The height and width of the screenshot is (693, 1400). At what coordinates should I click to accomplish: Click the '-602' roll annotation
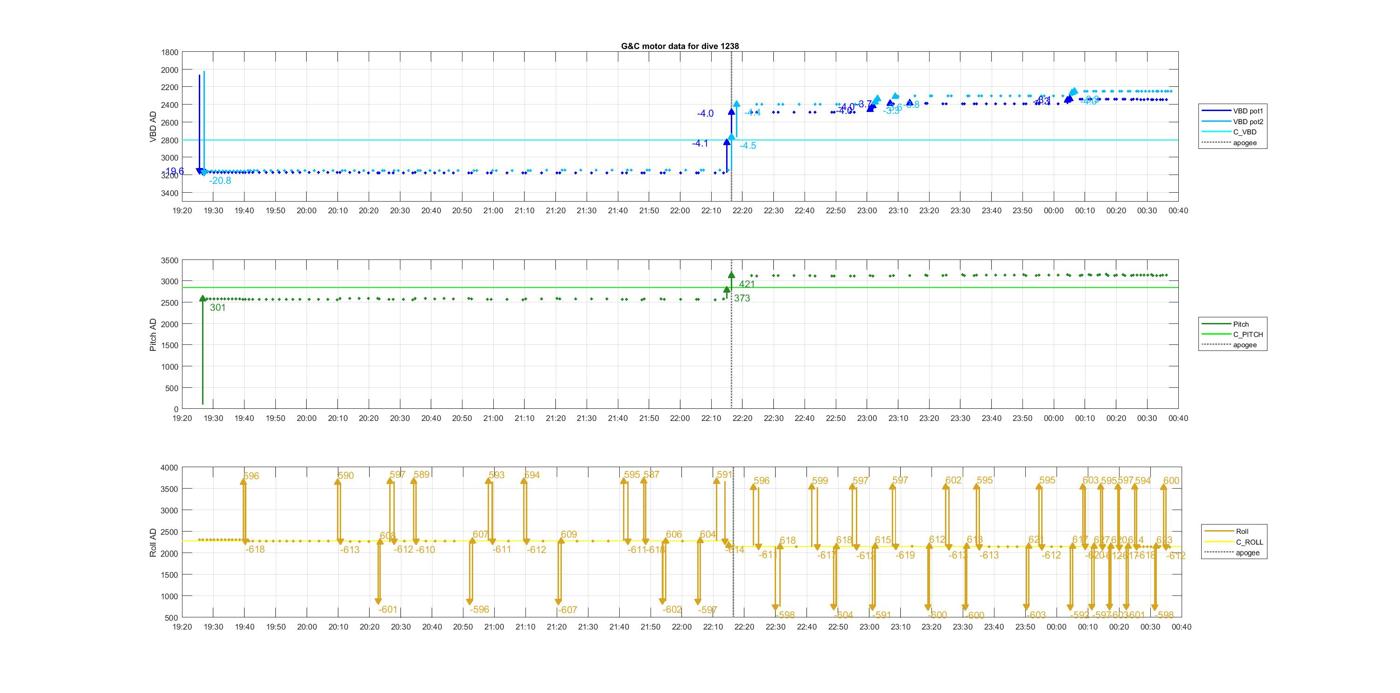[672, 610]
